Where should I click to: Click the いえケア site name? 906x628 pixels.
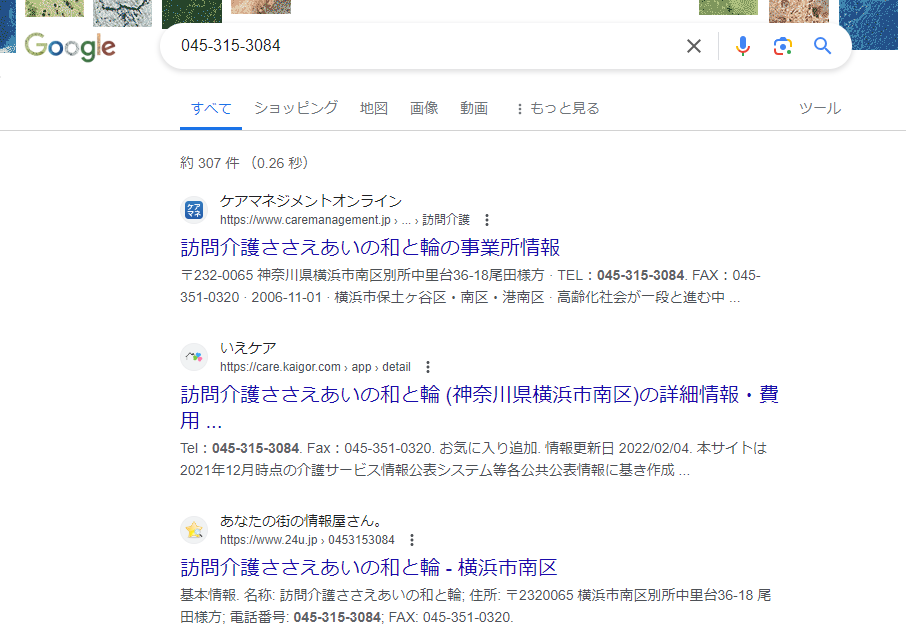pos(248,348)
